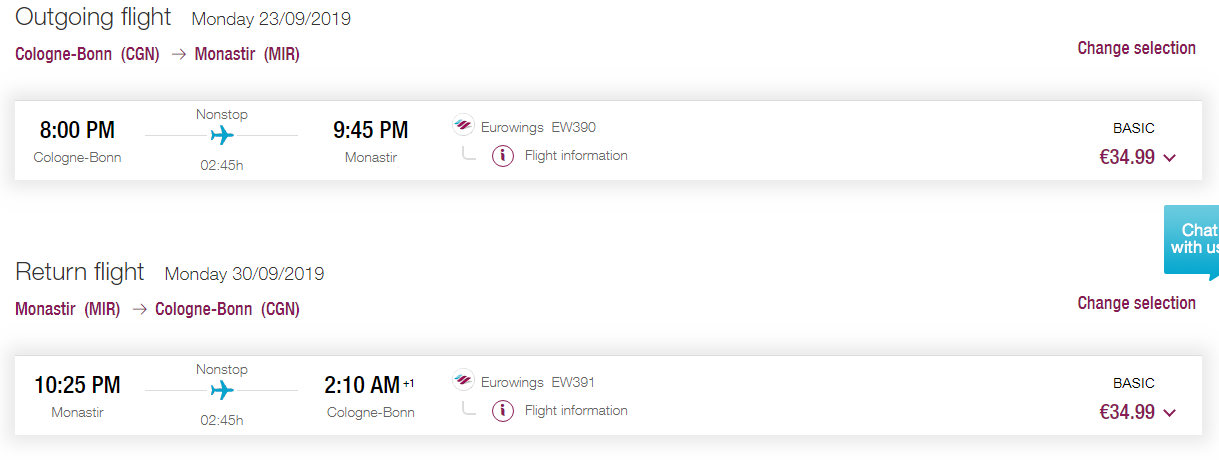
Task: Click the 8:00 PM departure time
Action: [77, 130]
